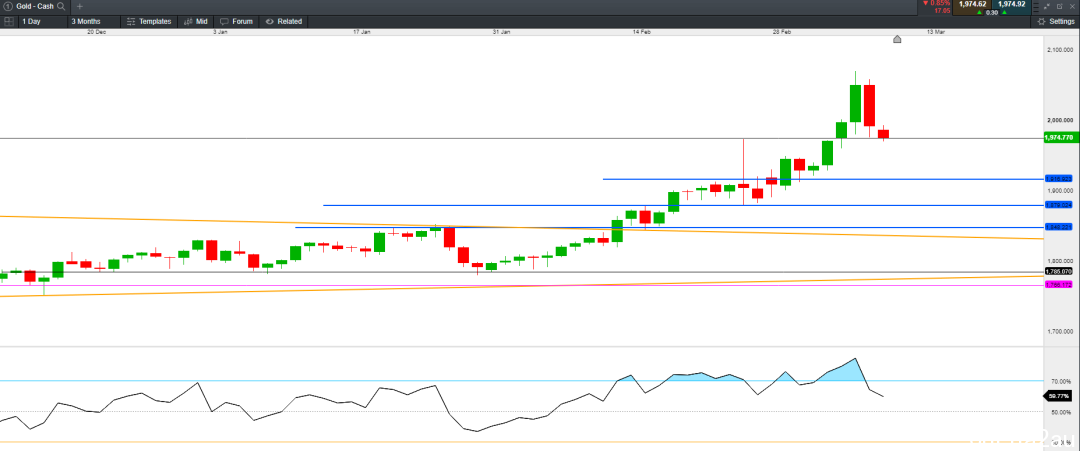
Task: Open the Forum panel
Action: (x=236, y=21)
